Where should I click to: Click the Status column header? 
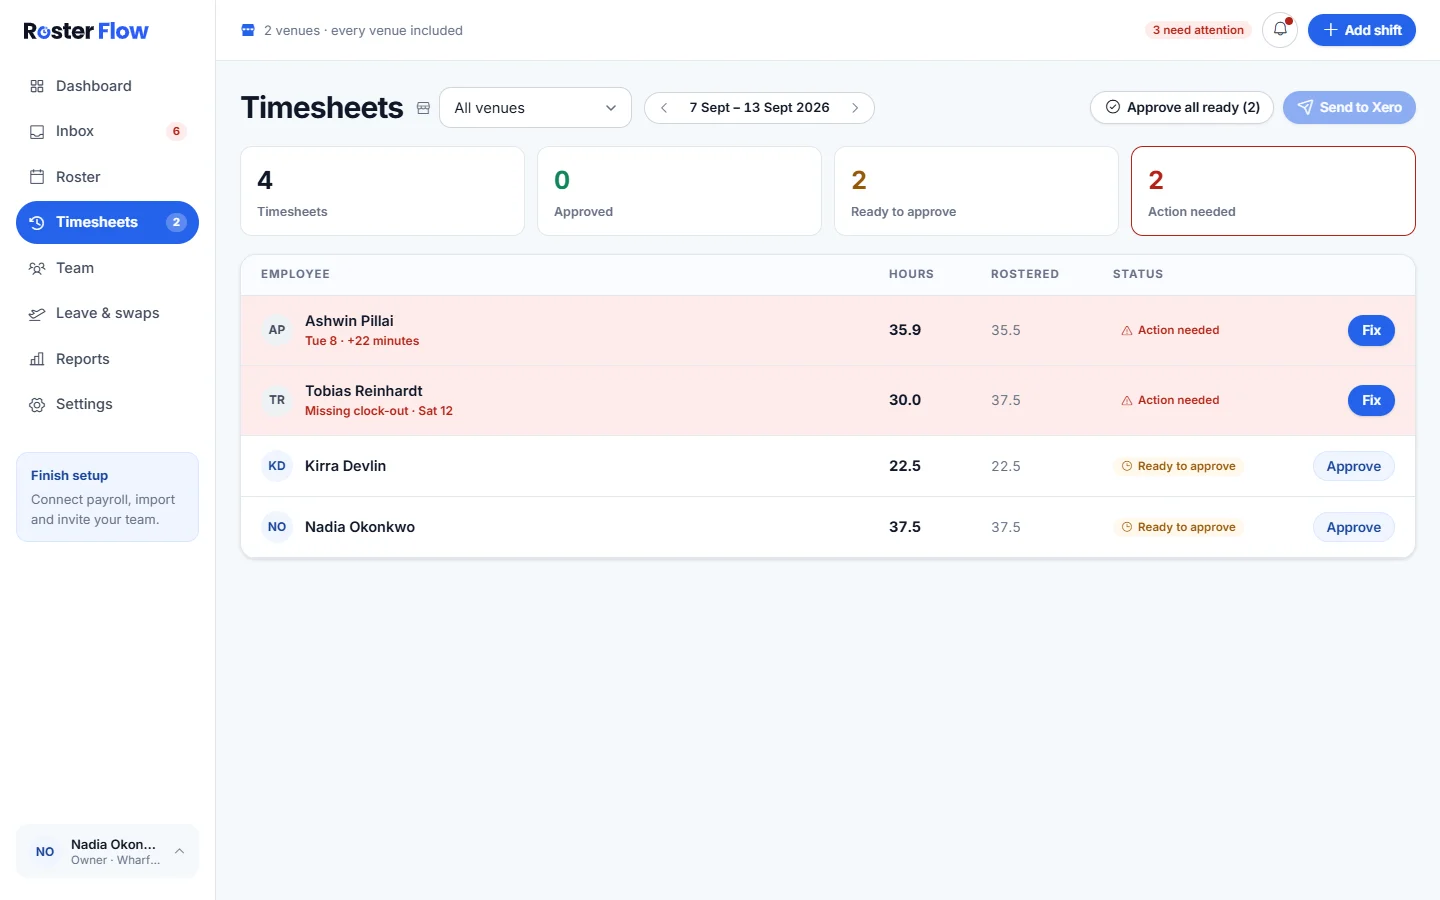pyautogui.click(x=1138, y=274)
